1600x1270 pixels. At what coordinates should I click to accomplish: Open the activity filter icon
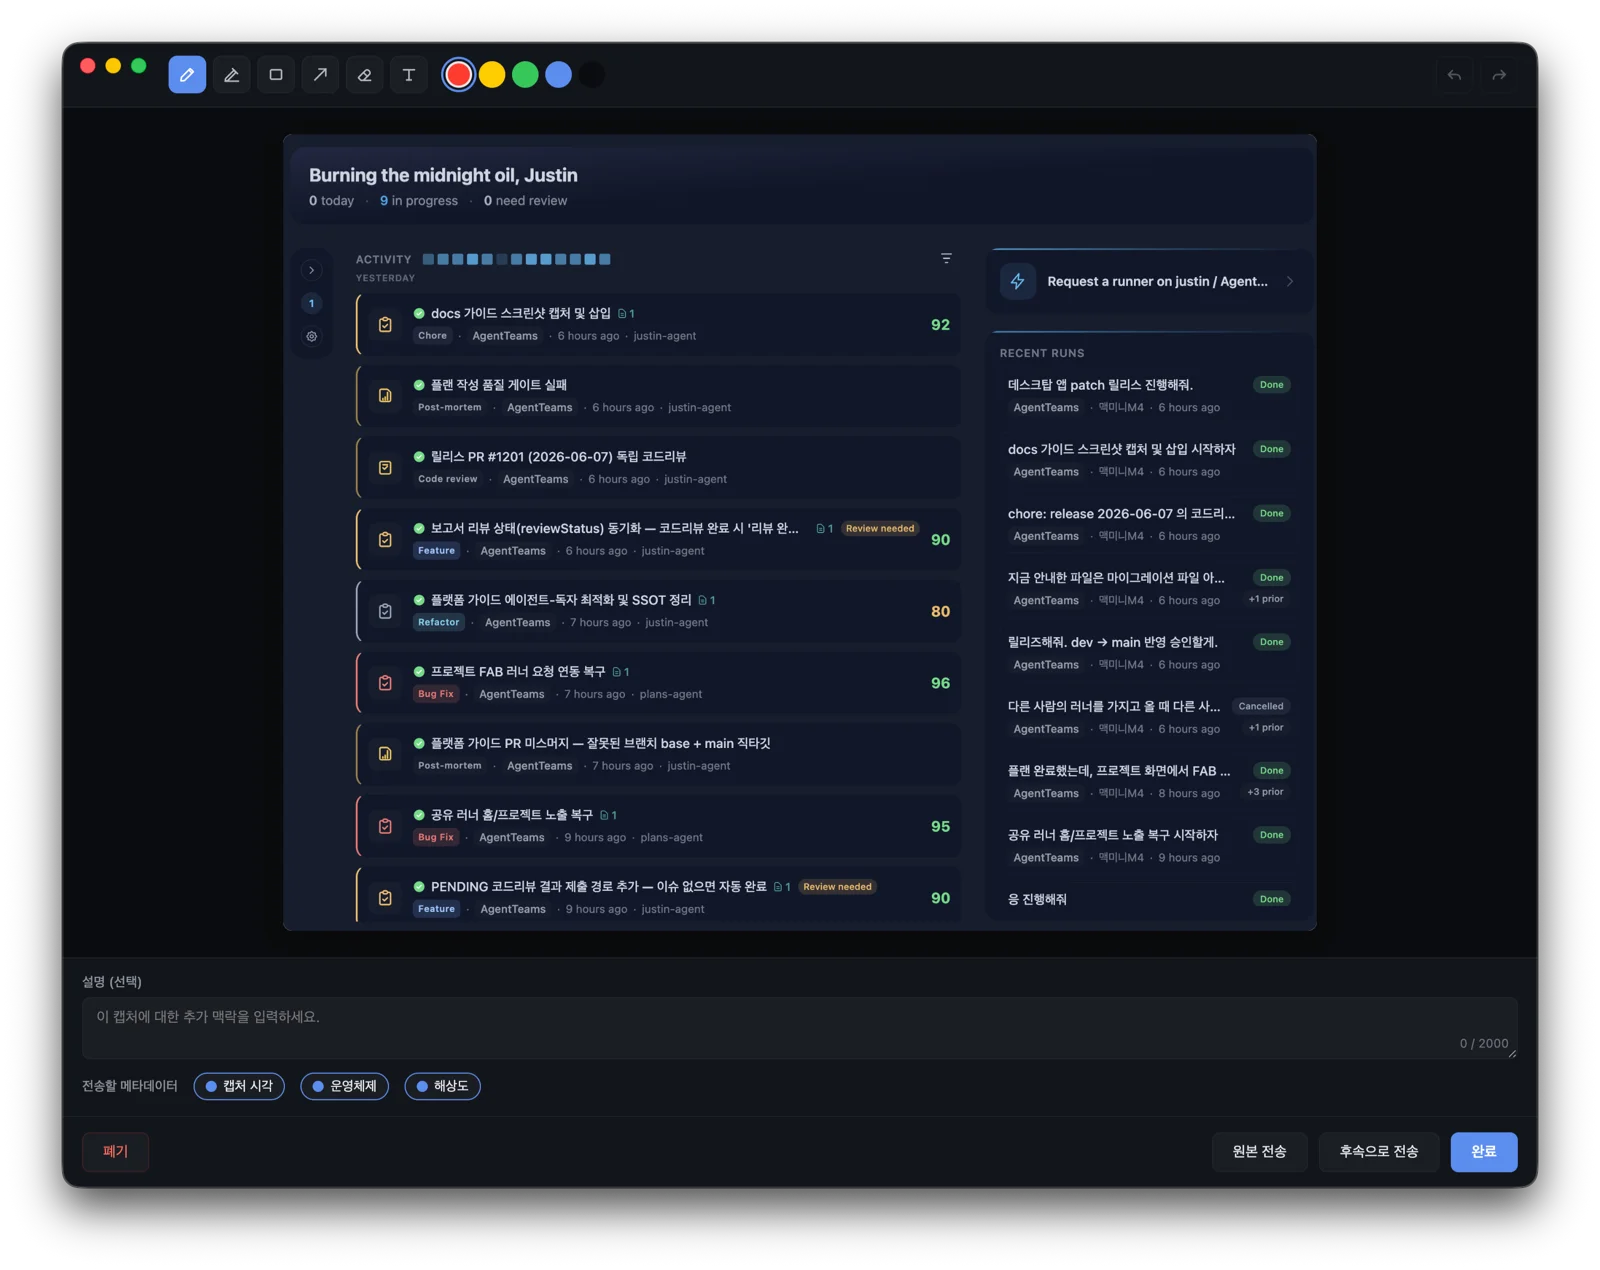tap(946, 259)
